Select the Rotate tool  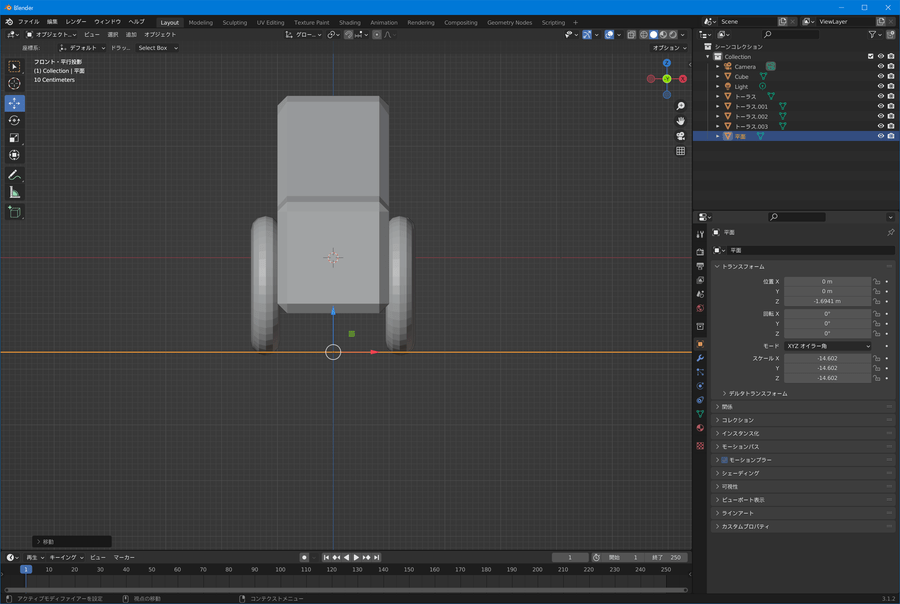[x=14, y=120]
